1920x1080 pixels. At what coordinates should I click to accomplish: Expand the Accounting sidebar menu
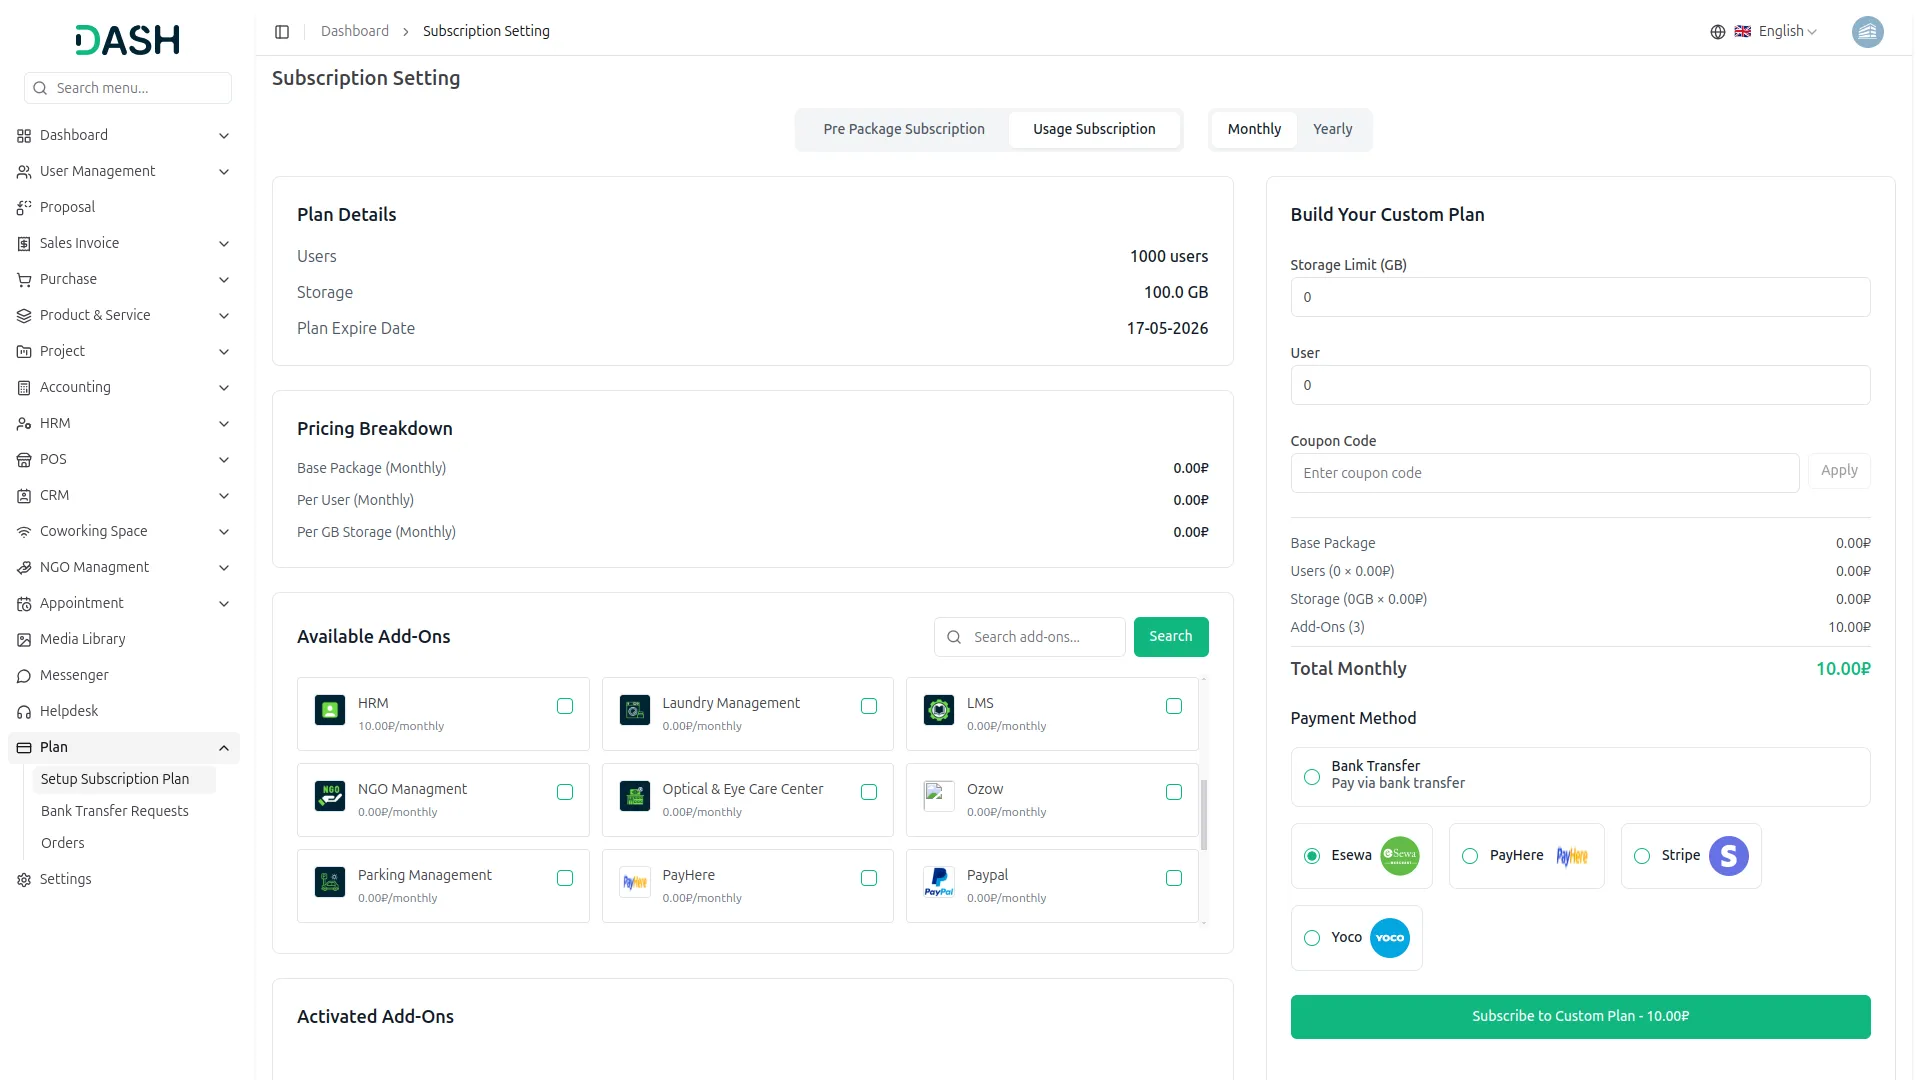(x=124, y=387)
